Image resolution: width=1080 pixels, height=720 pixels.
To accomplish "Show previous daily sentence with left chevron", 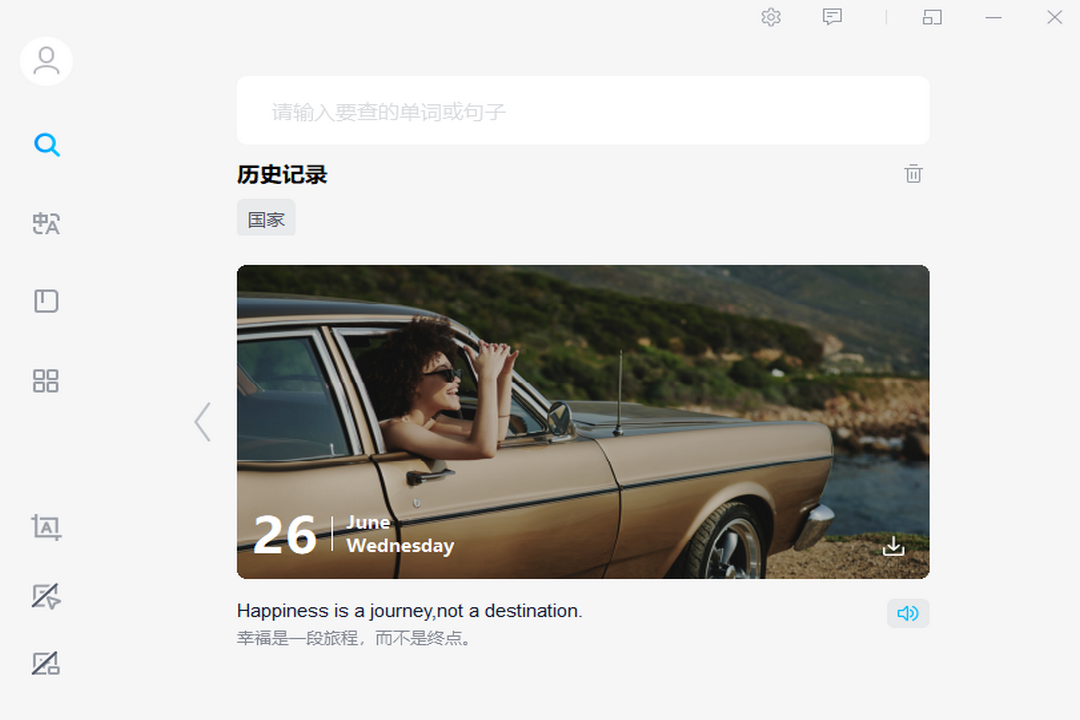I will (202, 422).
